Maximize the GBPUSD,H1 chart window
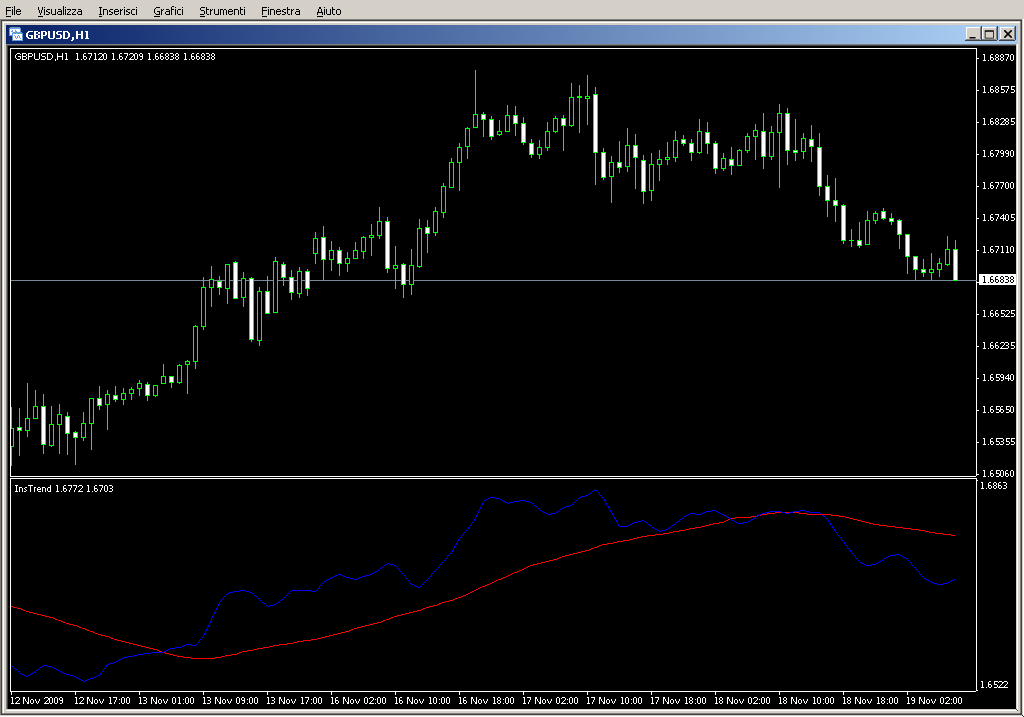Image resolution: width=1024 pixels, height=717 pixels. tap(989, 34)
